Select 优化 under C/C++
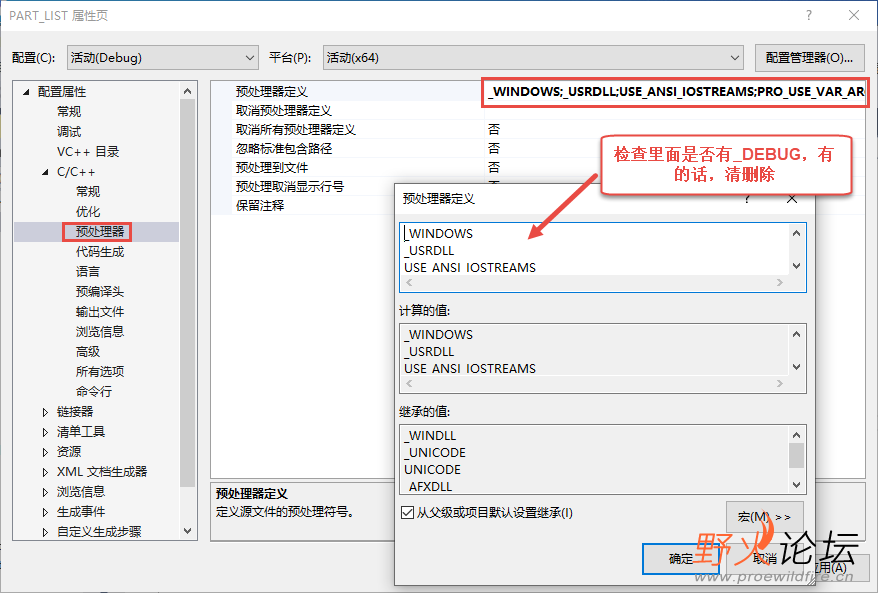The height and width of the screenshot is (593, 878). click(88, 212)
